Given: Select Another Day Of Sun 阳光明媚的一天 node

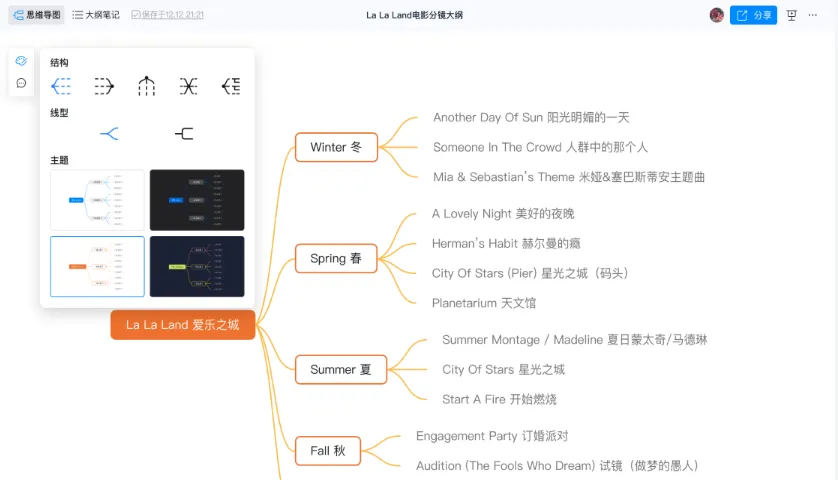Looking at the screenshot, I should click(x=531, y=117).
